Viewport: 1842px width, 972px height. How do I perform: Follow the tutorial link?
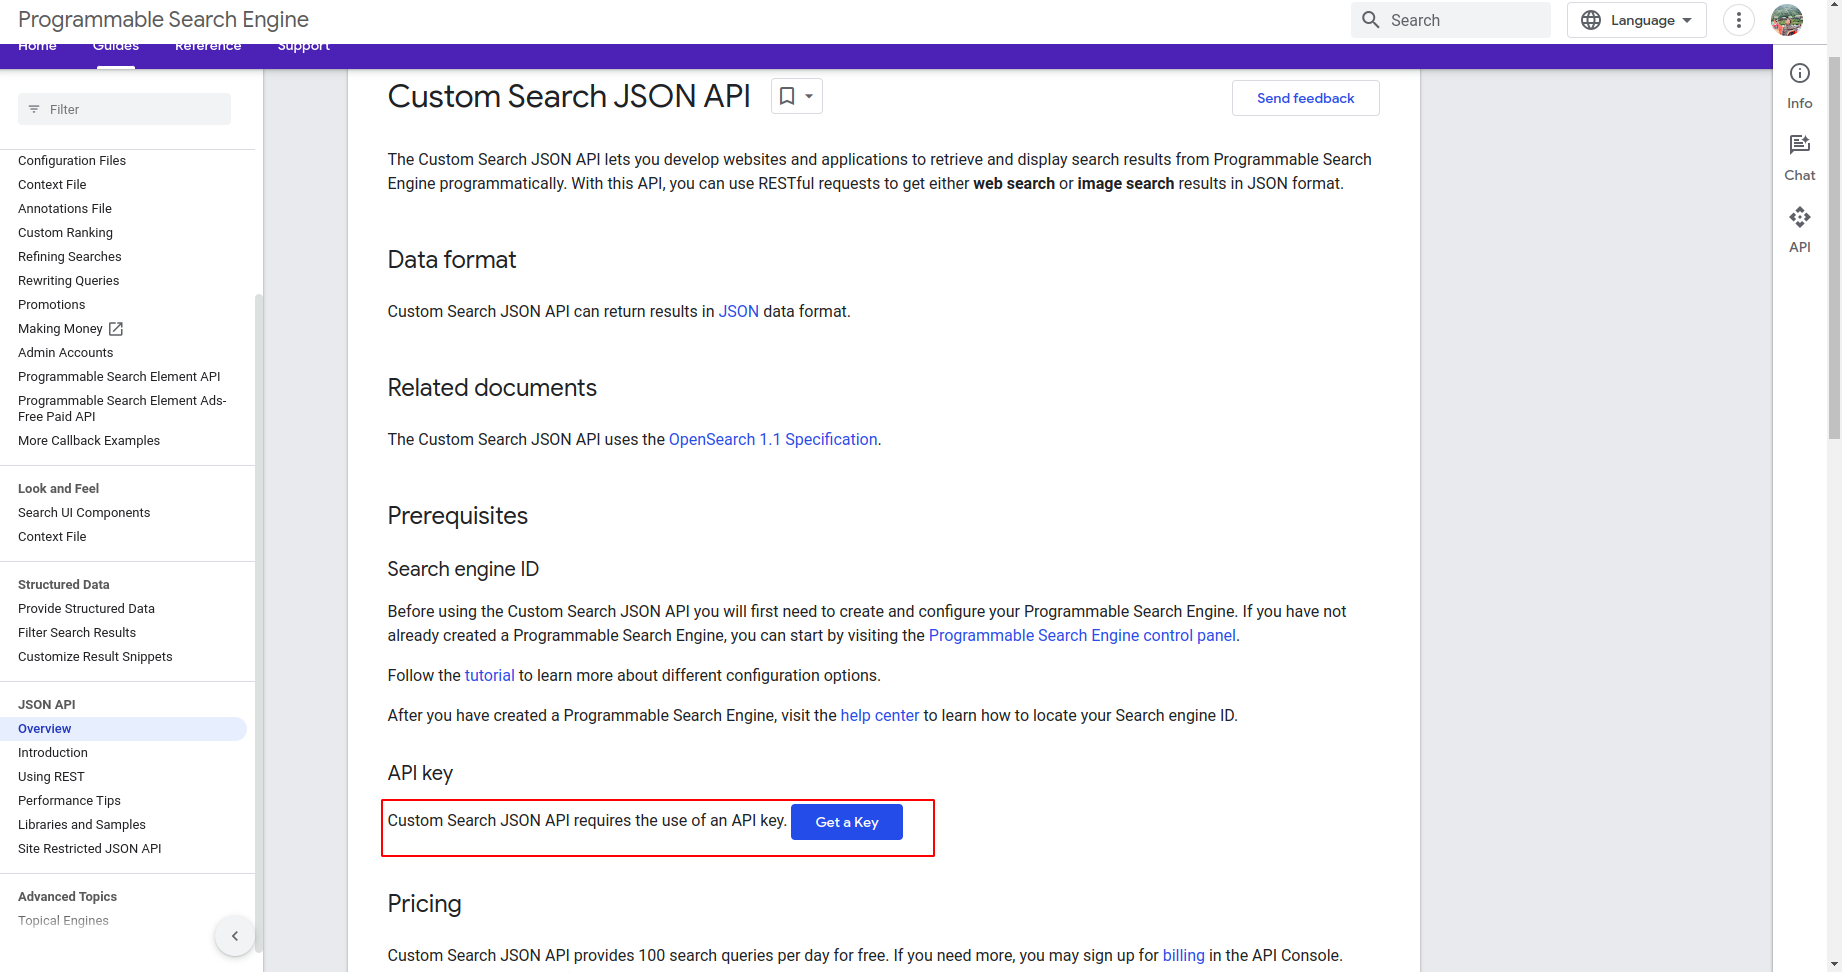490,676
